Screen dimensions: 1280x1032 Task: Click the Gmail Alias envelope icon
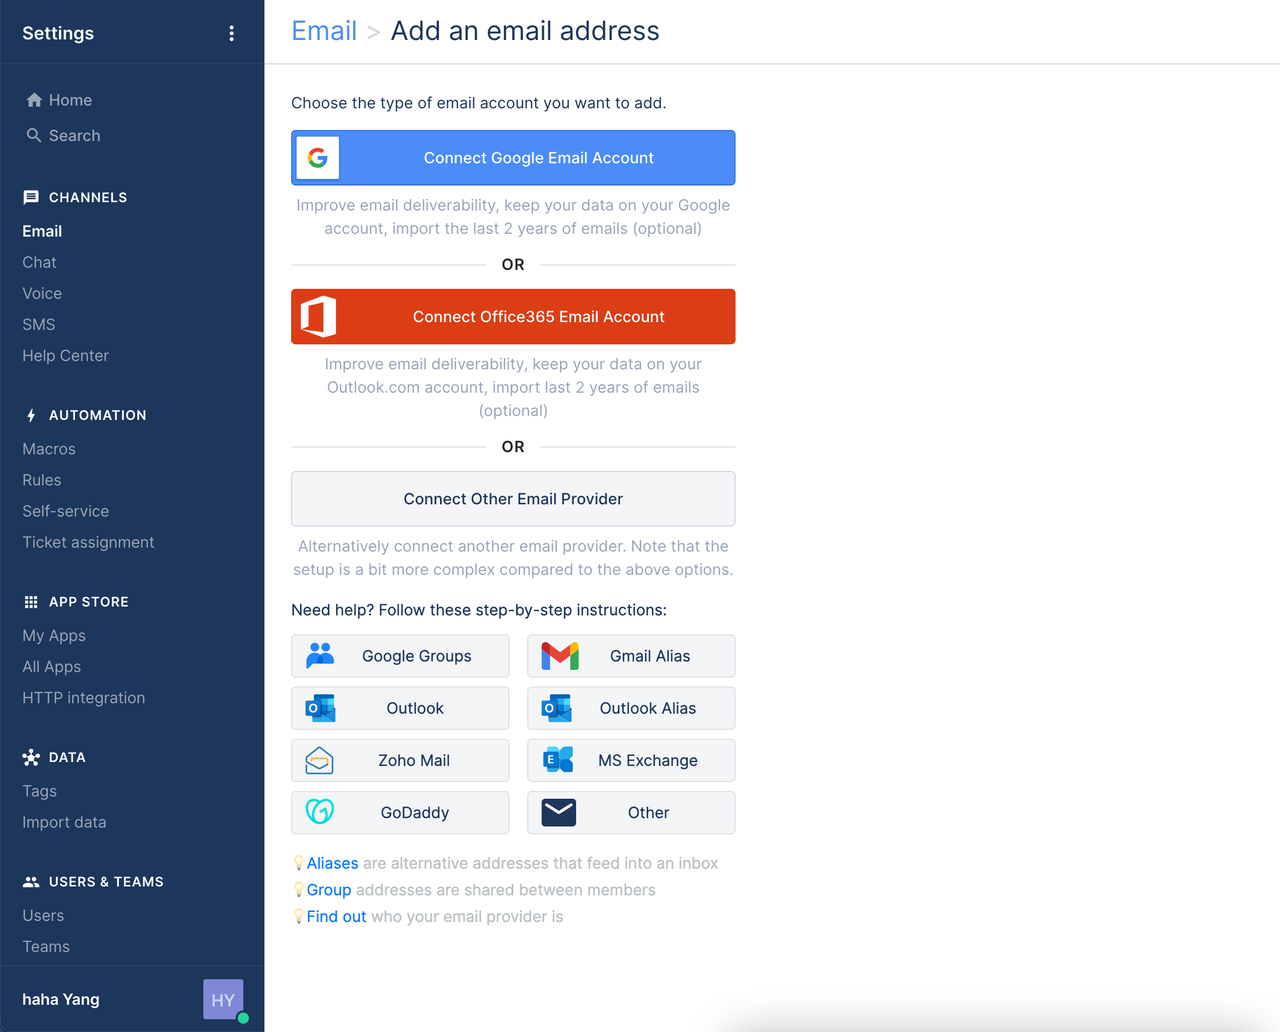[x=560, y=656]
